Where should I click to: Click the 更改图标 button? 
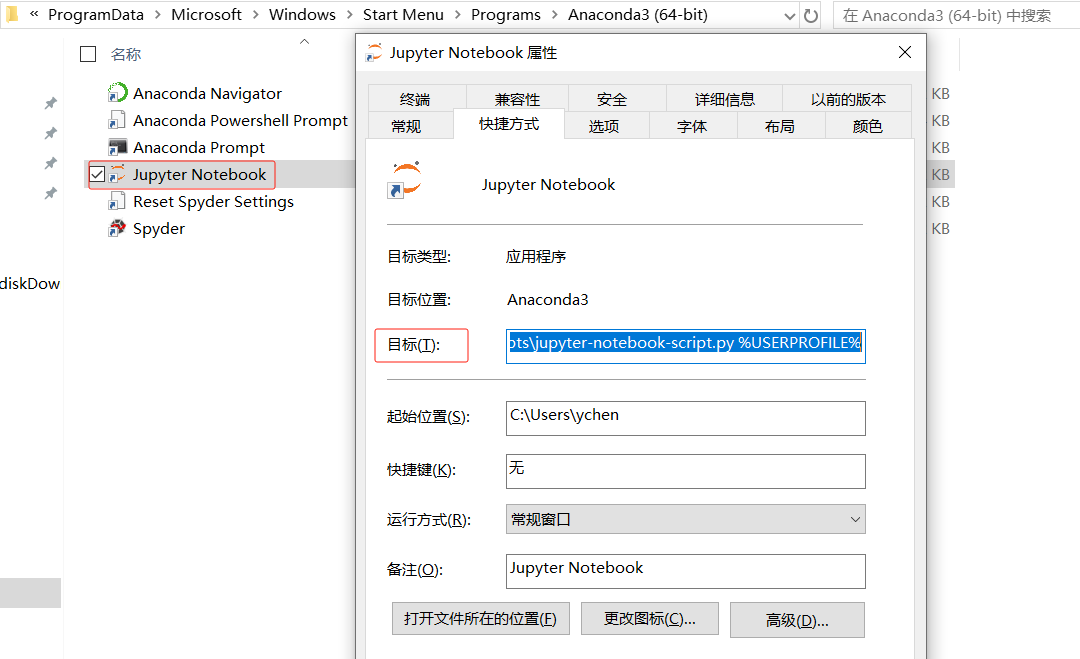pyautogui.click(x=650, y=618)
